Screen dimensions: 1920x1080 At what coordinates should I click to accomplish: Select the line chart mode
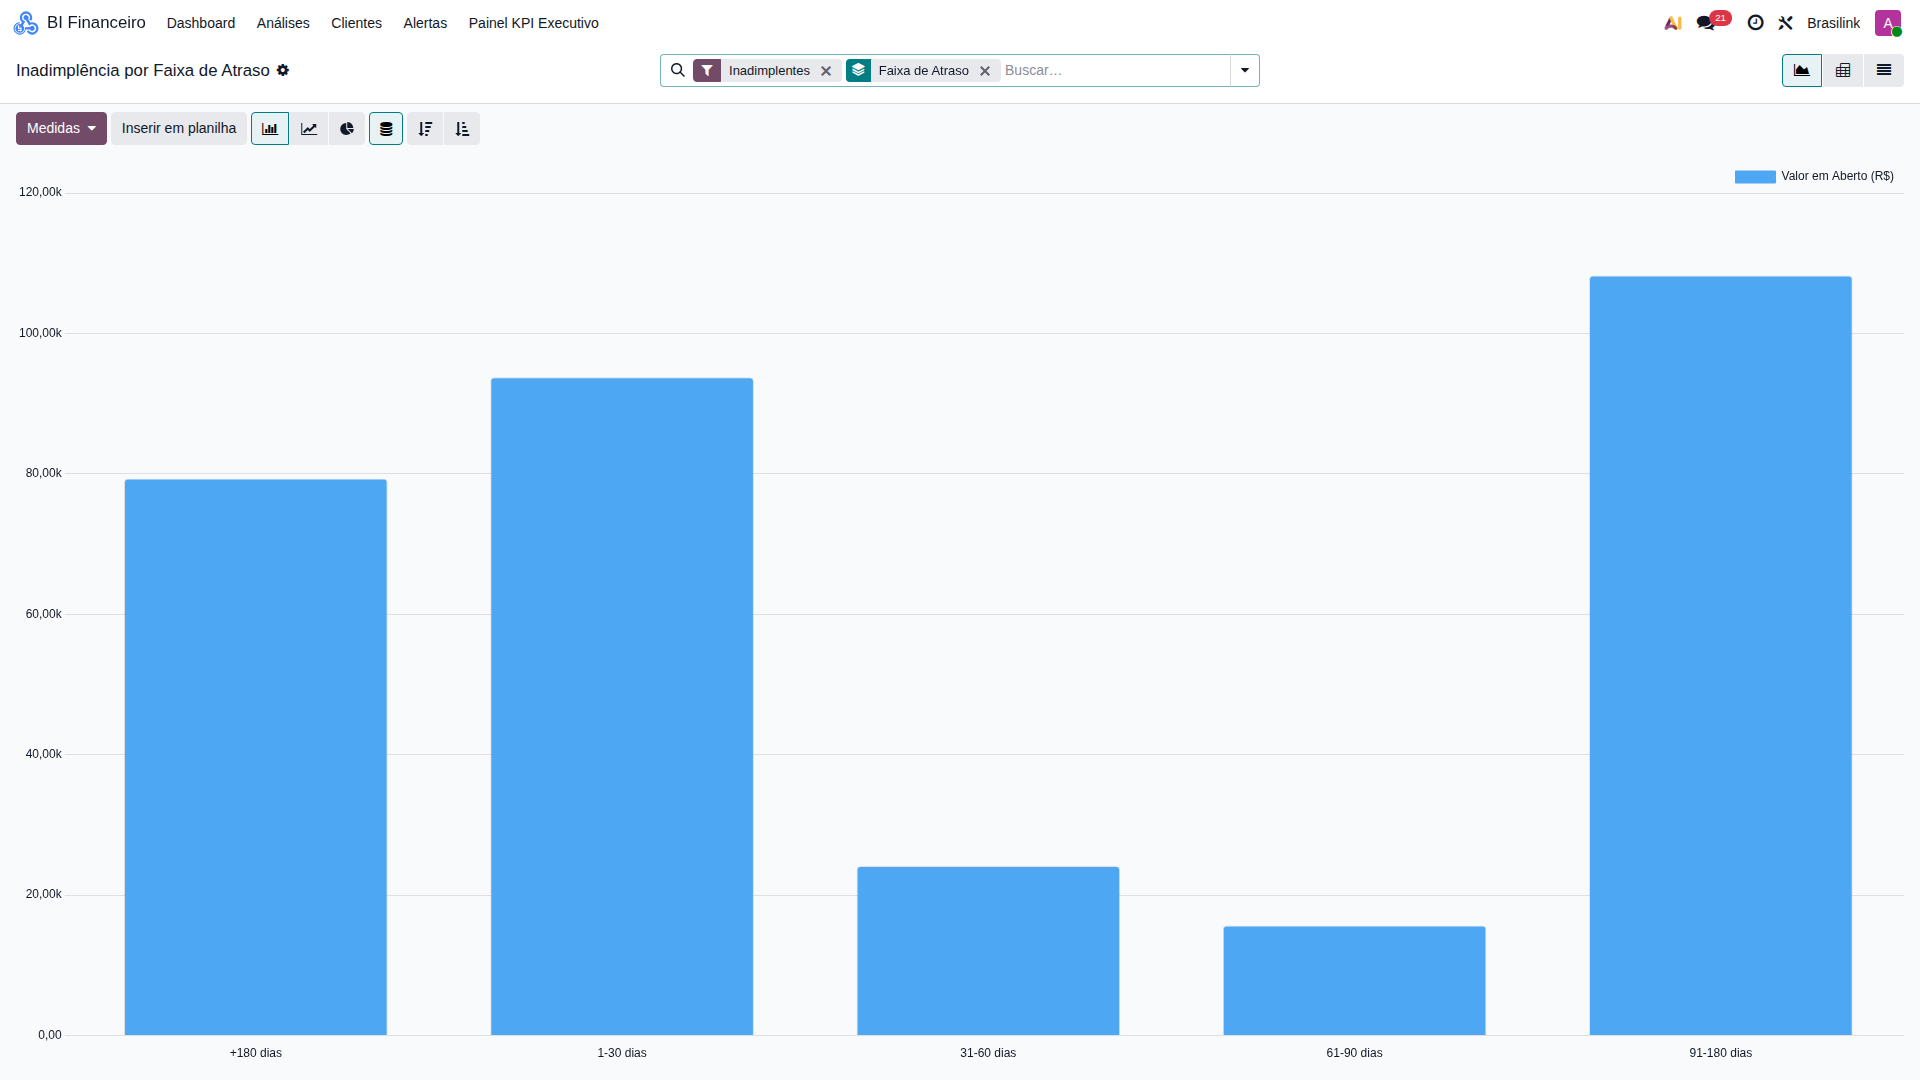(x=309, y=129)
